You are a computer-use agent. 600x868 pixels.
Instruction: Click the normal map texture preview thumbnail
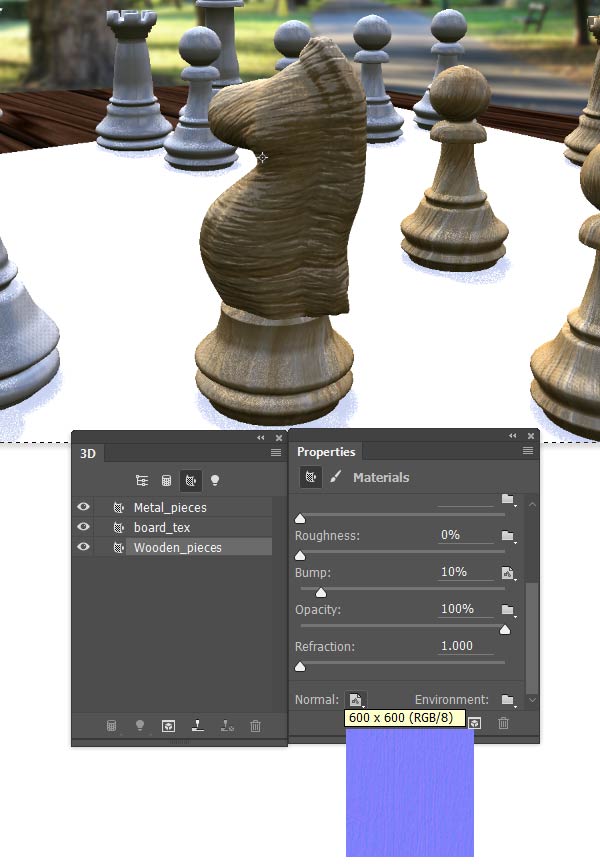tap(410, 793)
